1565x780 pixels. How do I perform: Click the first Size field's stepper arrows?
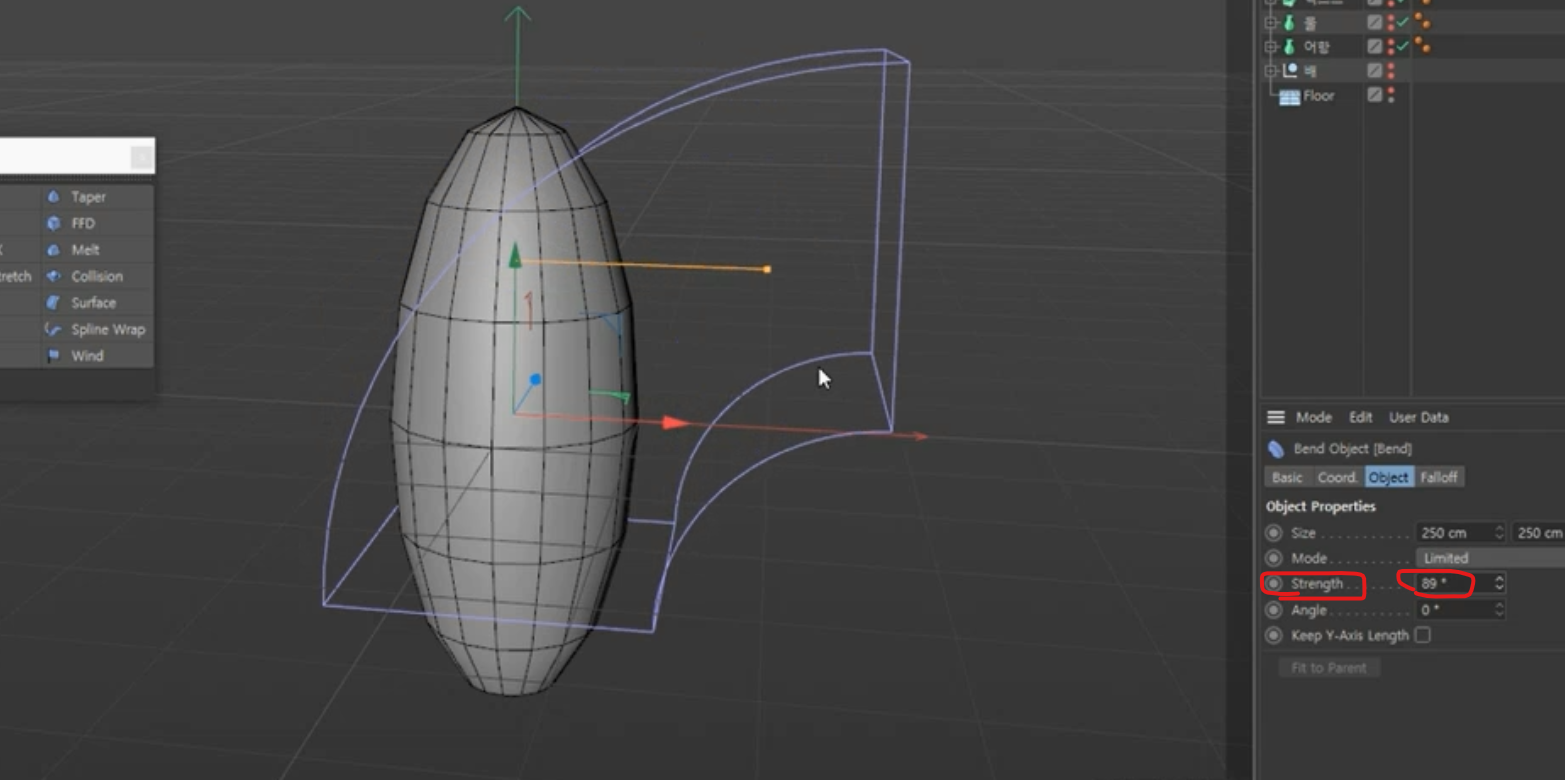pyautogui.click(x=1499, y=533)
